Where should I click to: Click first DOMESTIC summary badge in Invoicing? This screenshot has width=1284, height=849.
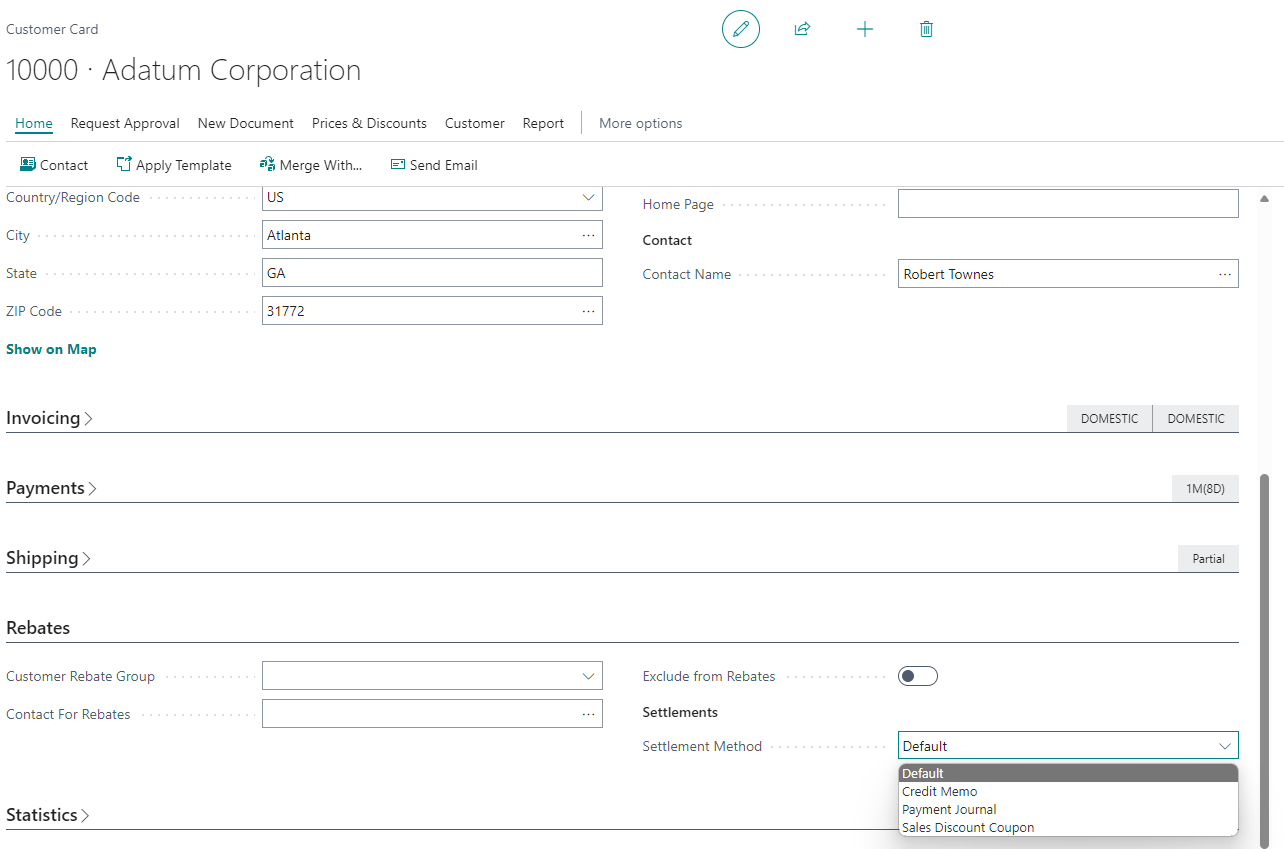(x=1110, y=418)
